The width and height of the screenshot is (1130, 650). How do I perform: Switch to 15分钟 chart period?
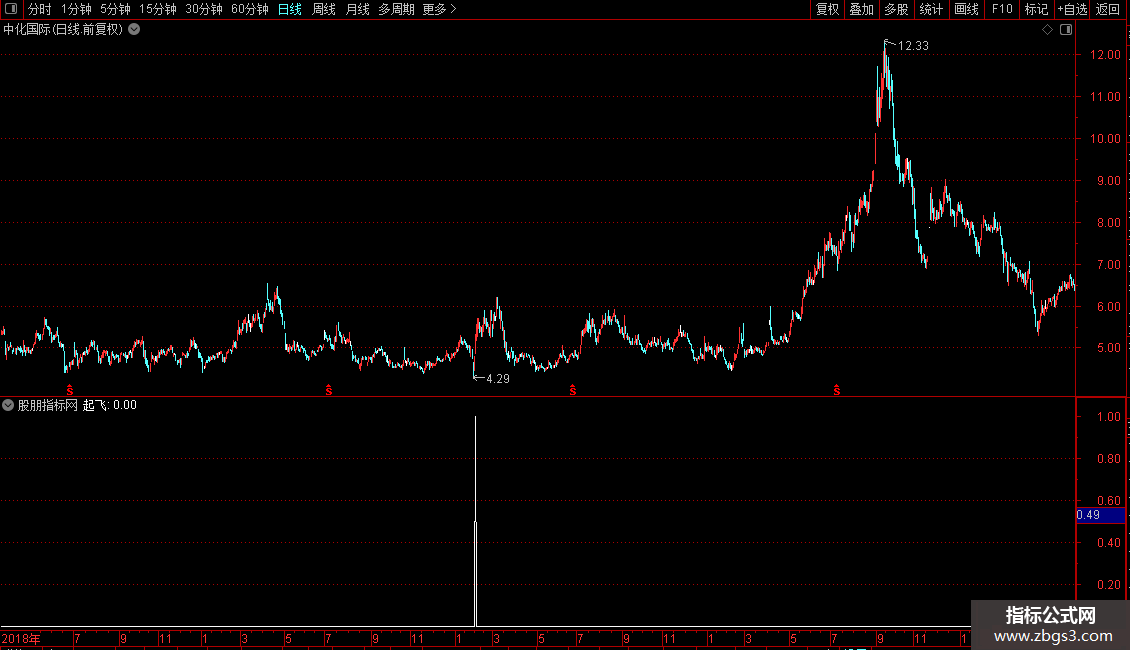[x=158, y=9]
